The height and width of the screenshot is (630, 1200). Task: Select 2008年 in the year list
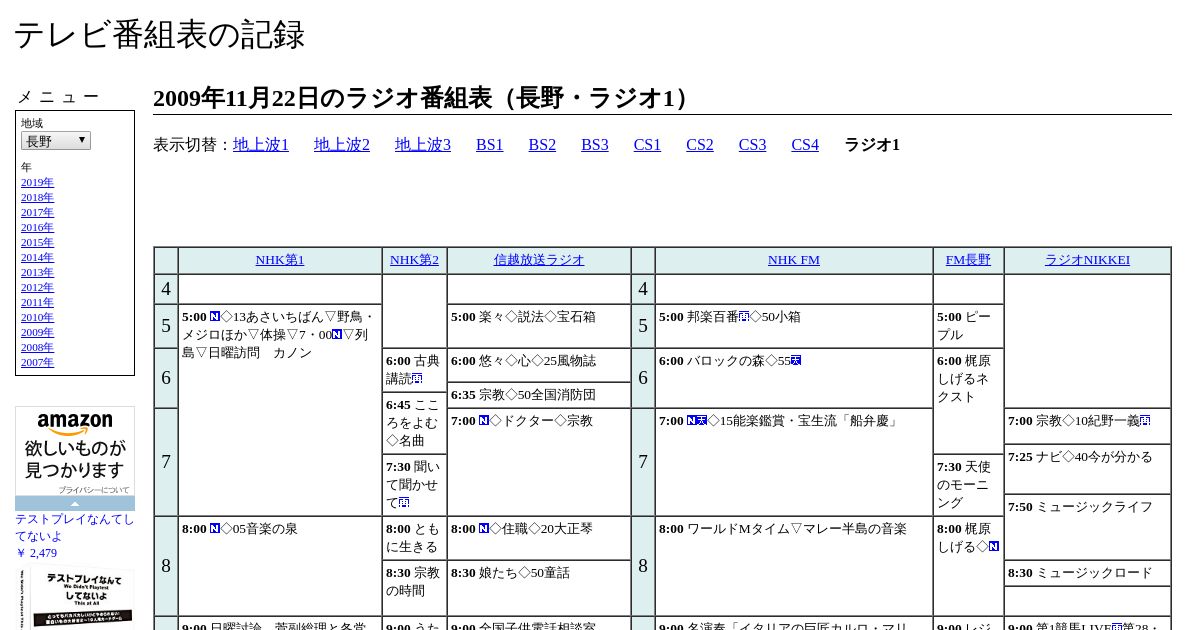pos(37,347)
